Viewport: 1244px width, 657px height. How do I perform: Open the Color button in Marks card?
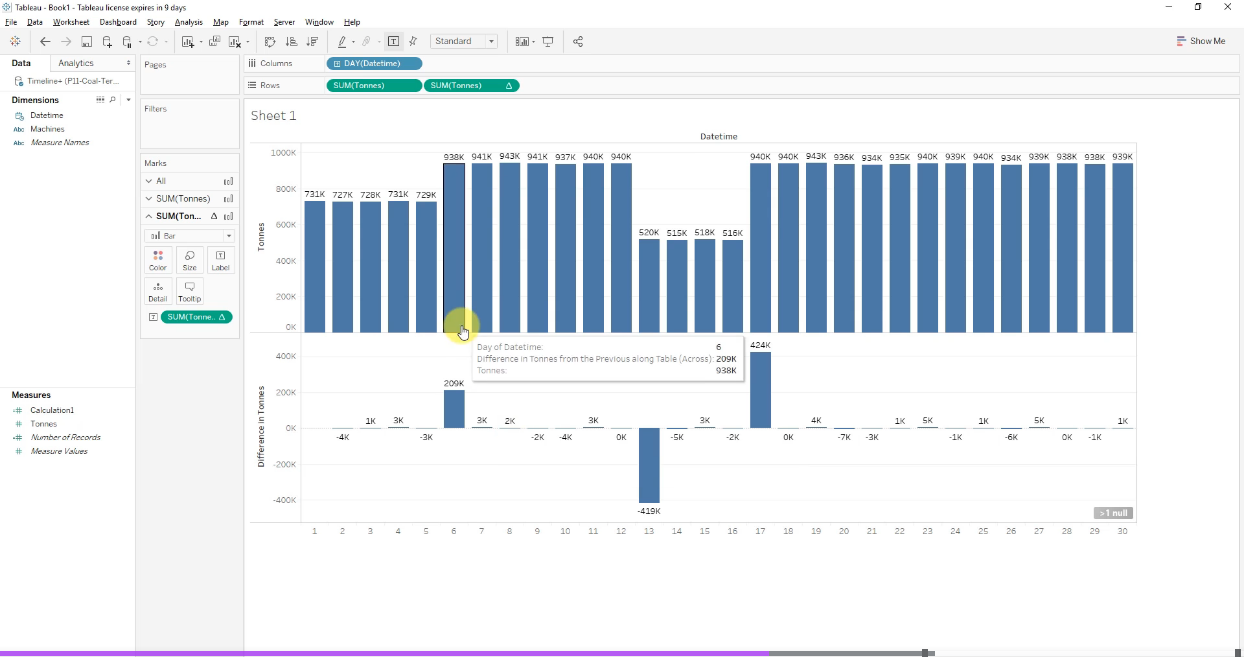[x=158, y=261]
